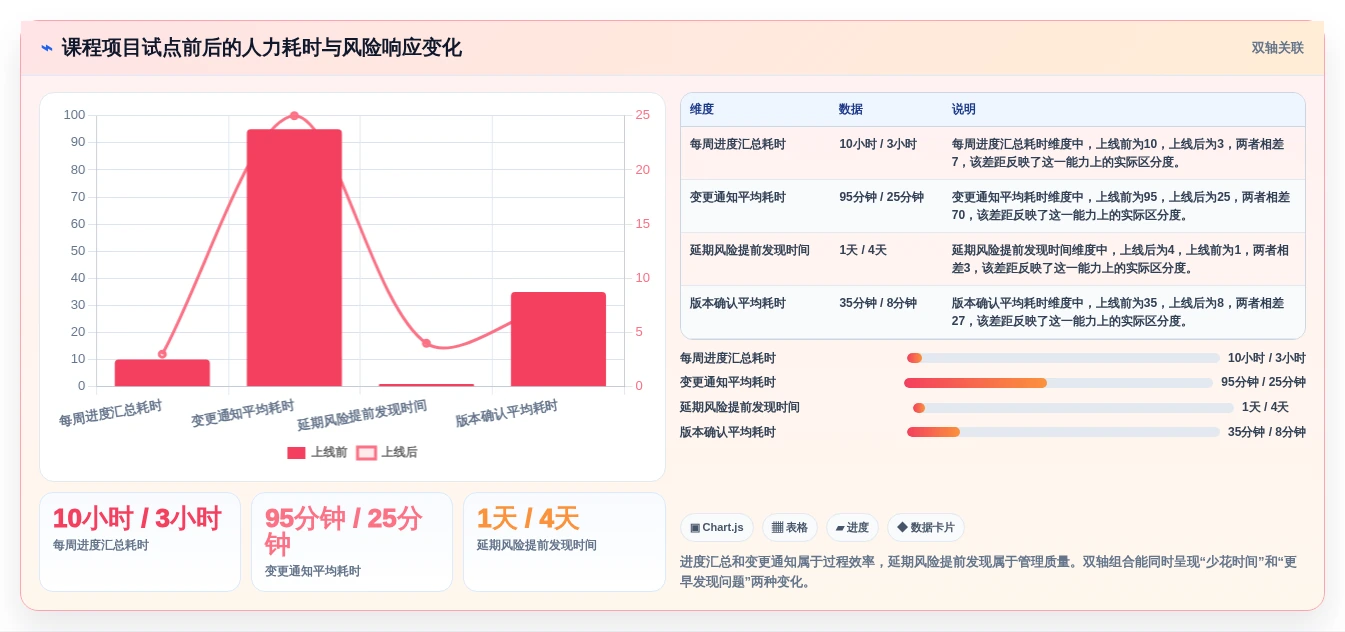Open the 95分钟 / 25分钟 data card
Screen dimensions: 1345x632
point(352,542)
